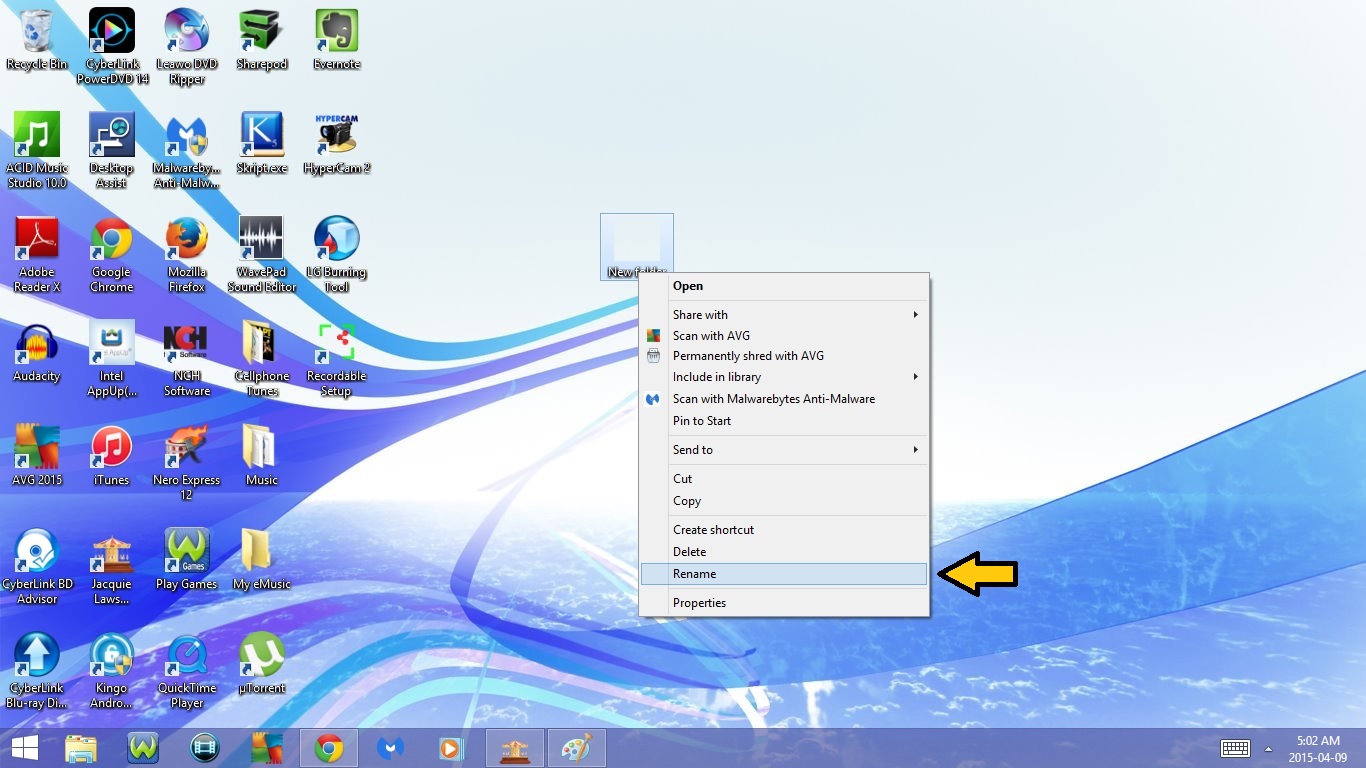
Task: Select the Malwarebytes Anti-Malware desktop shortcut
Action: (x=187, y=150)
